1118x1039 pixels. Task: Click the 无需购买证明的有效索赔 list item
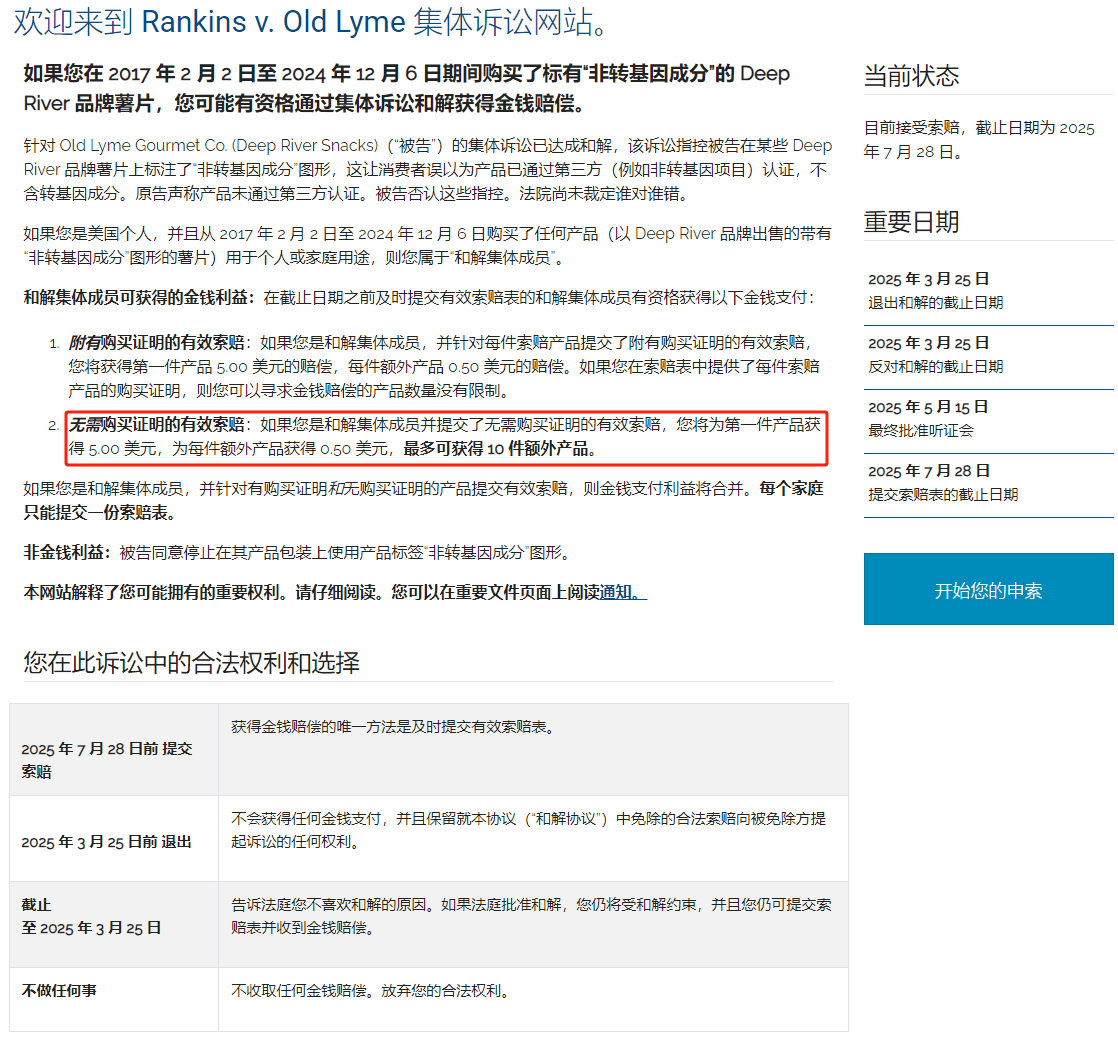(x=444, y=436)
